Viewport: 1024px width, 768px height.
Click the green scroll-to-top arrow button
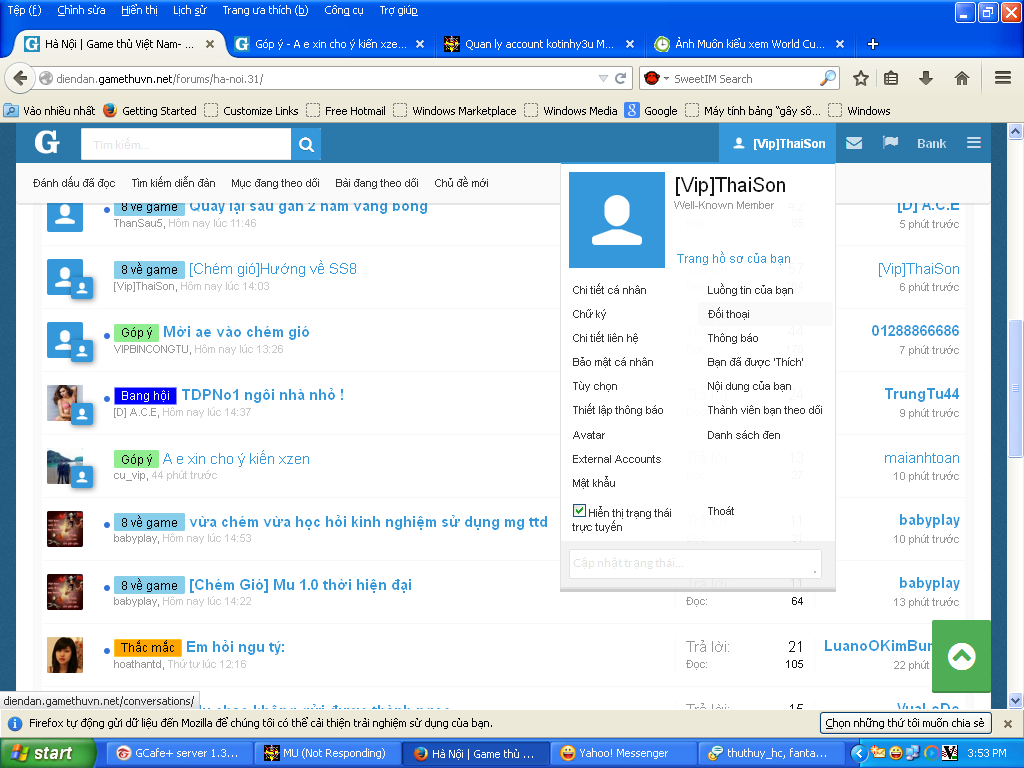[x=961, y=656]
